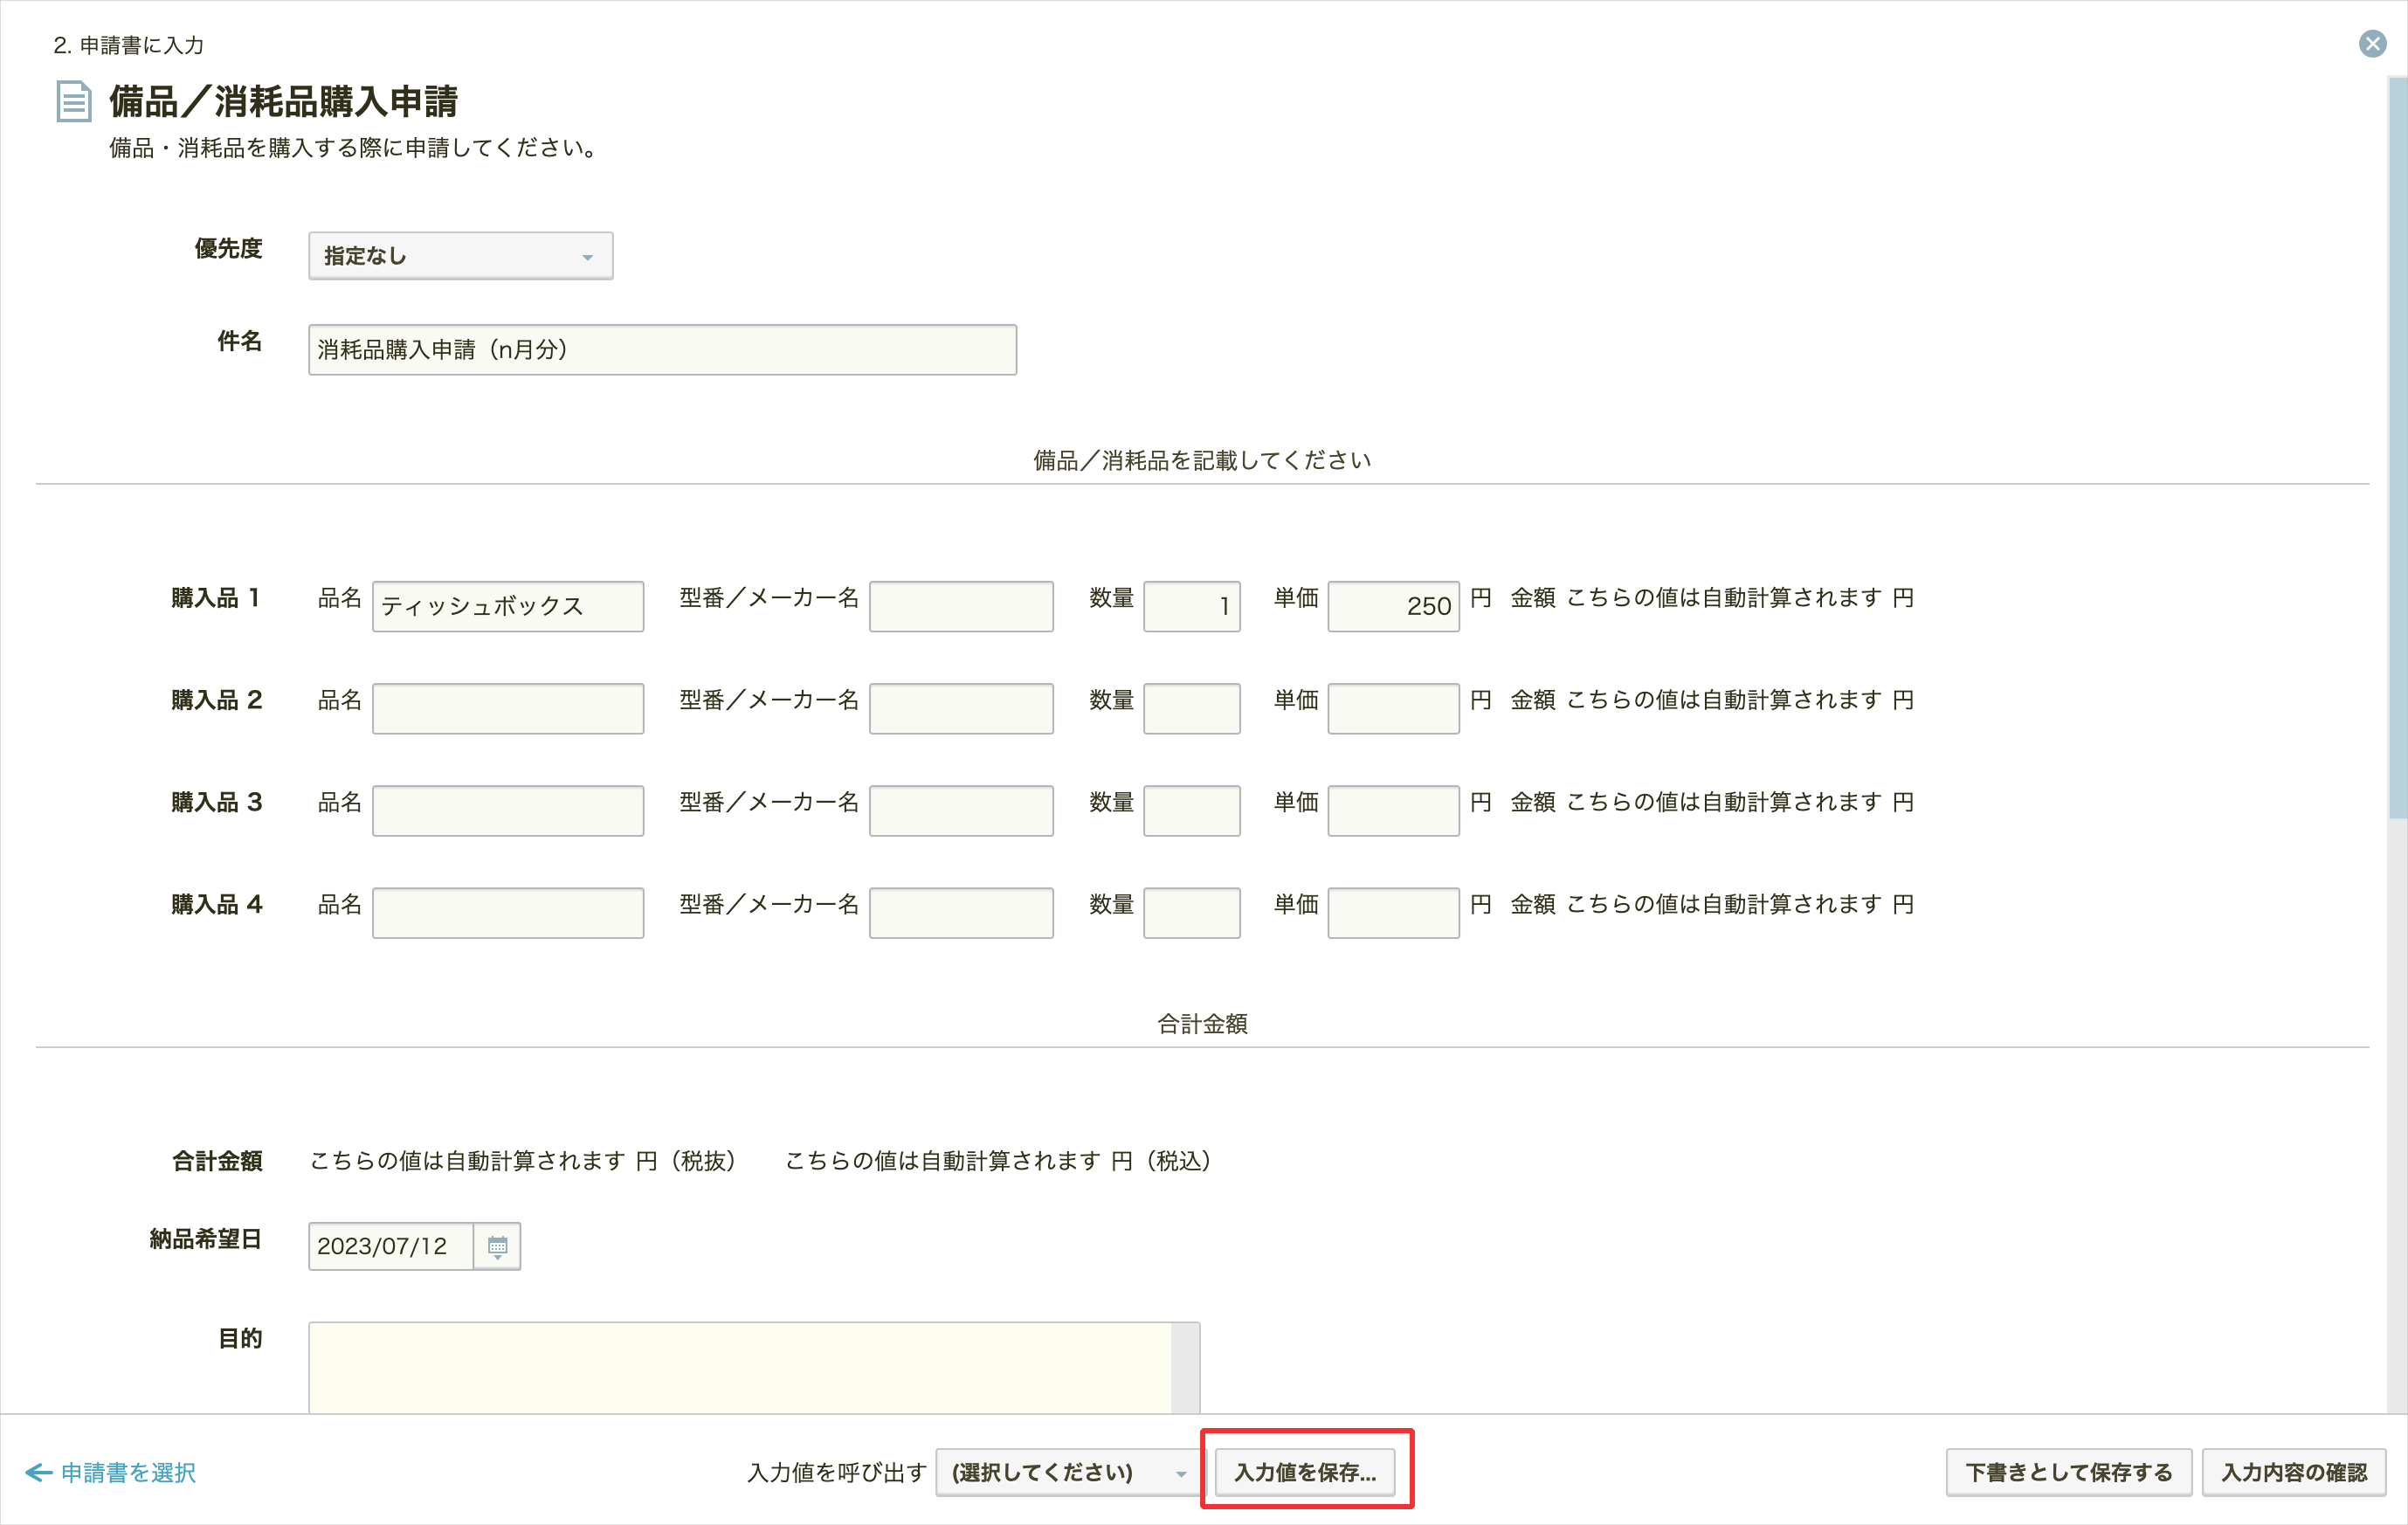This screenshot has width=2408, height=1525.
Task: Click the 備品／消耗品を記載してください section heading
Action: (1202, 460)
